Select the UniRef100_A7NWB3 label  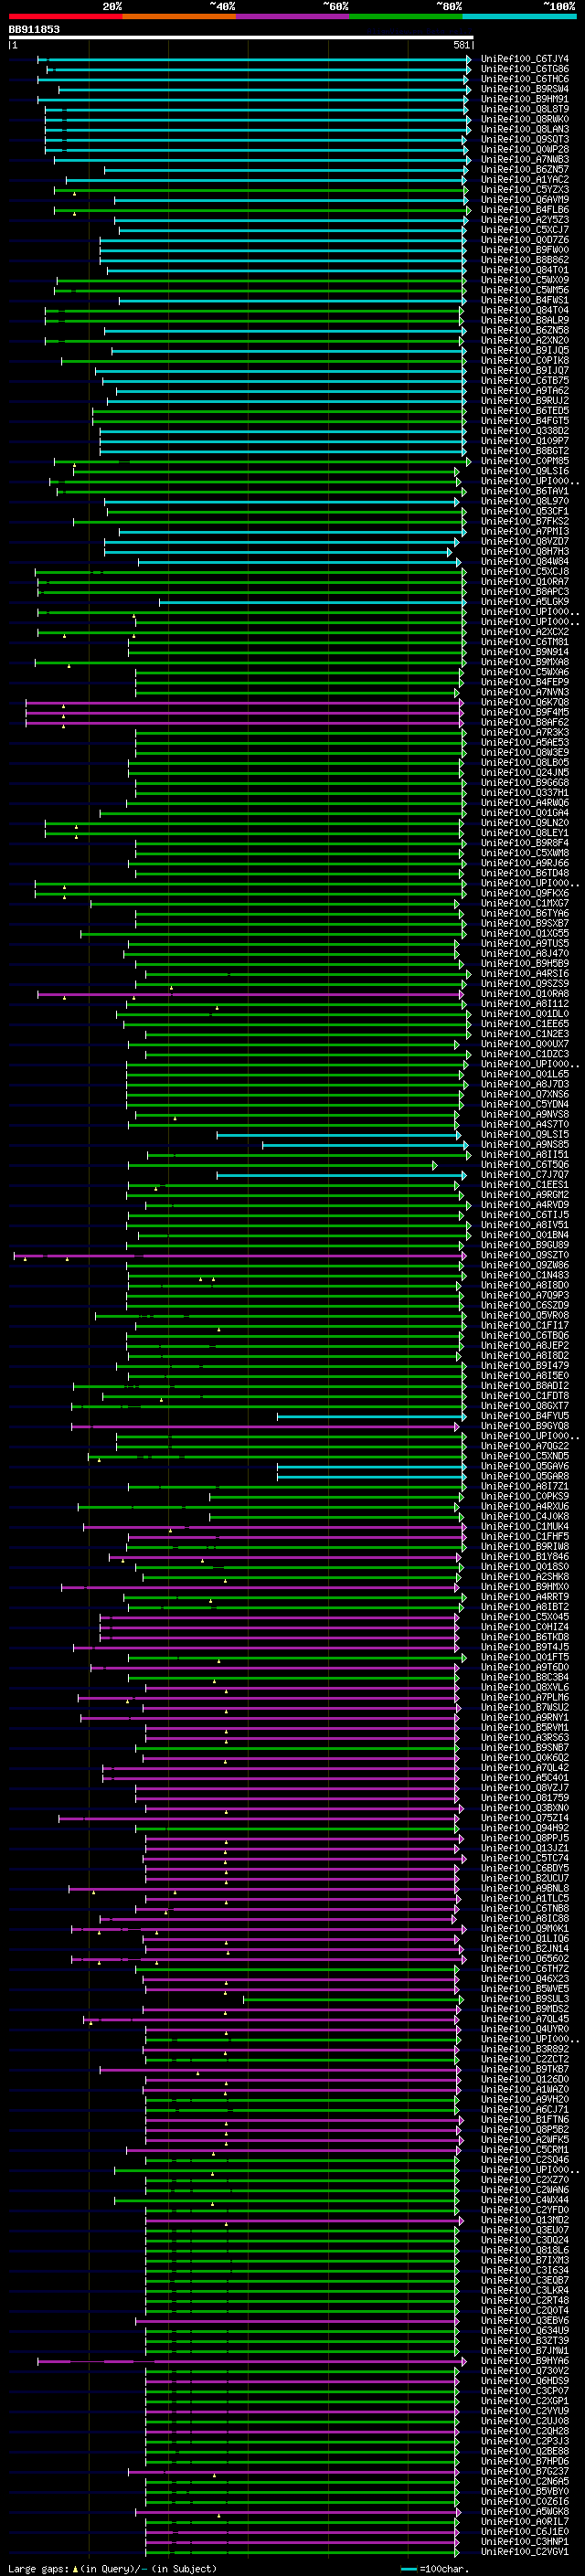(x=525, y=159)
